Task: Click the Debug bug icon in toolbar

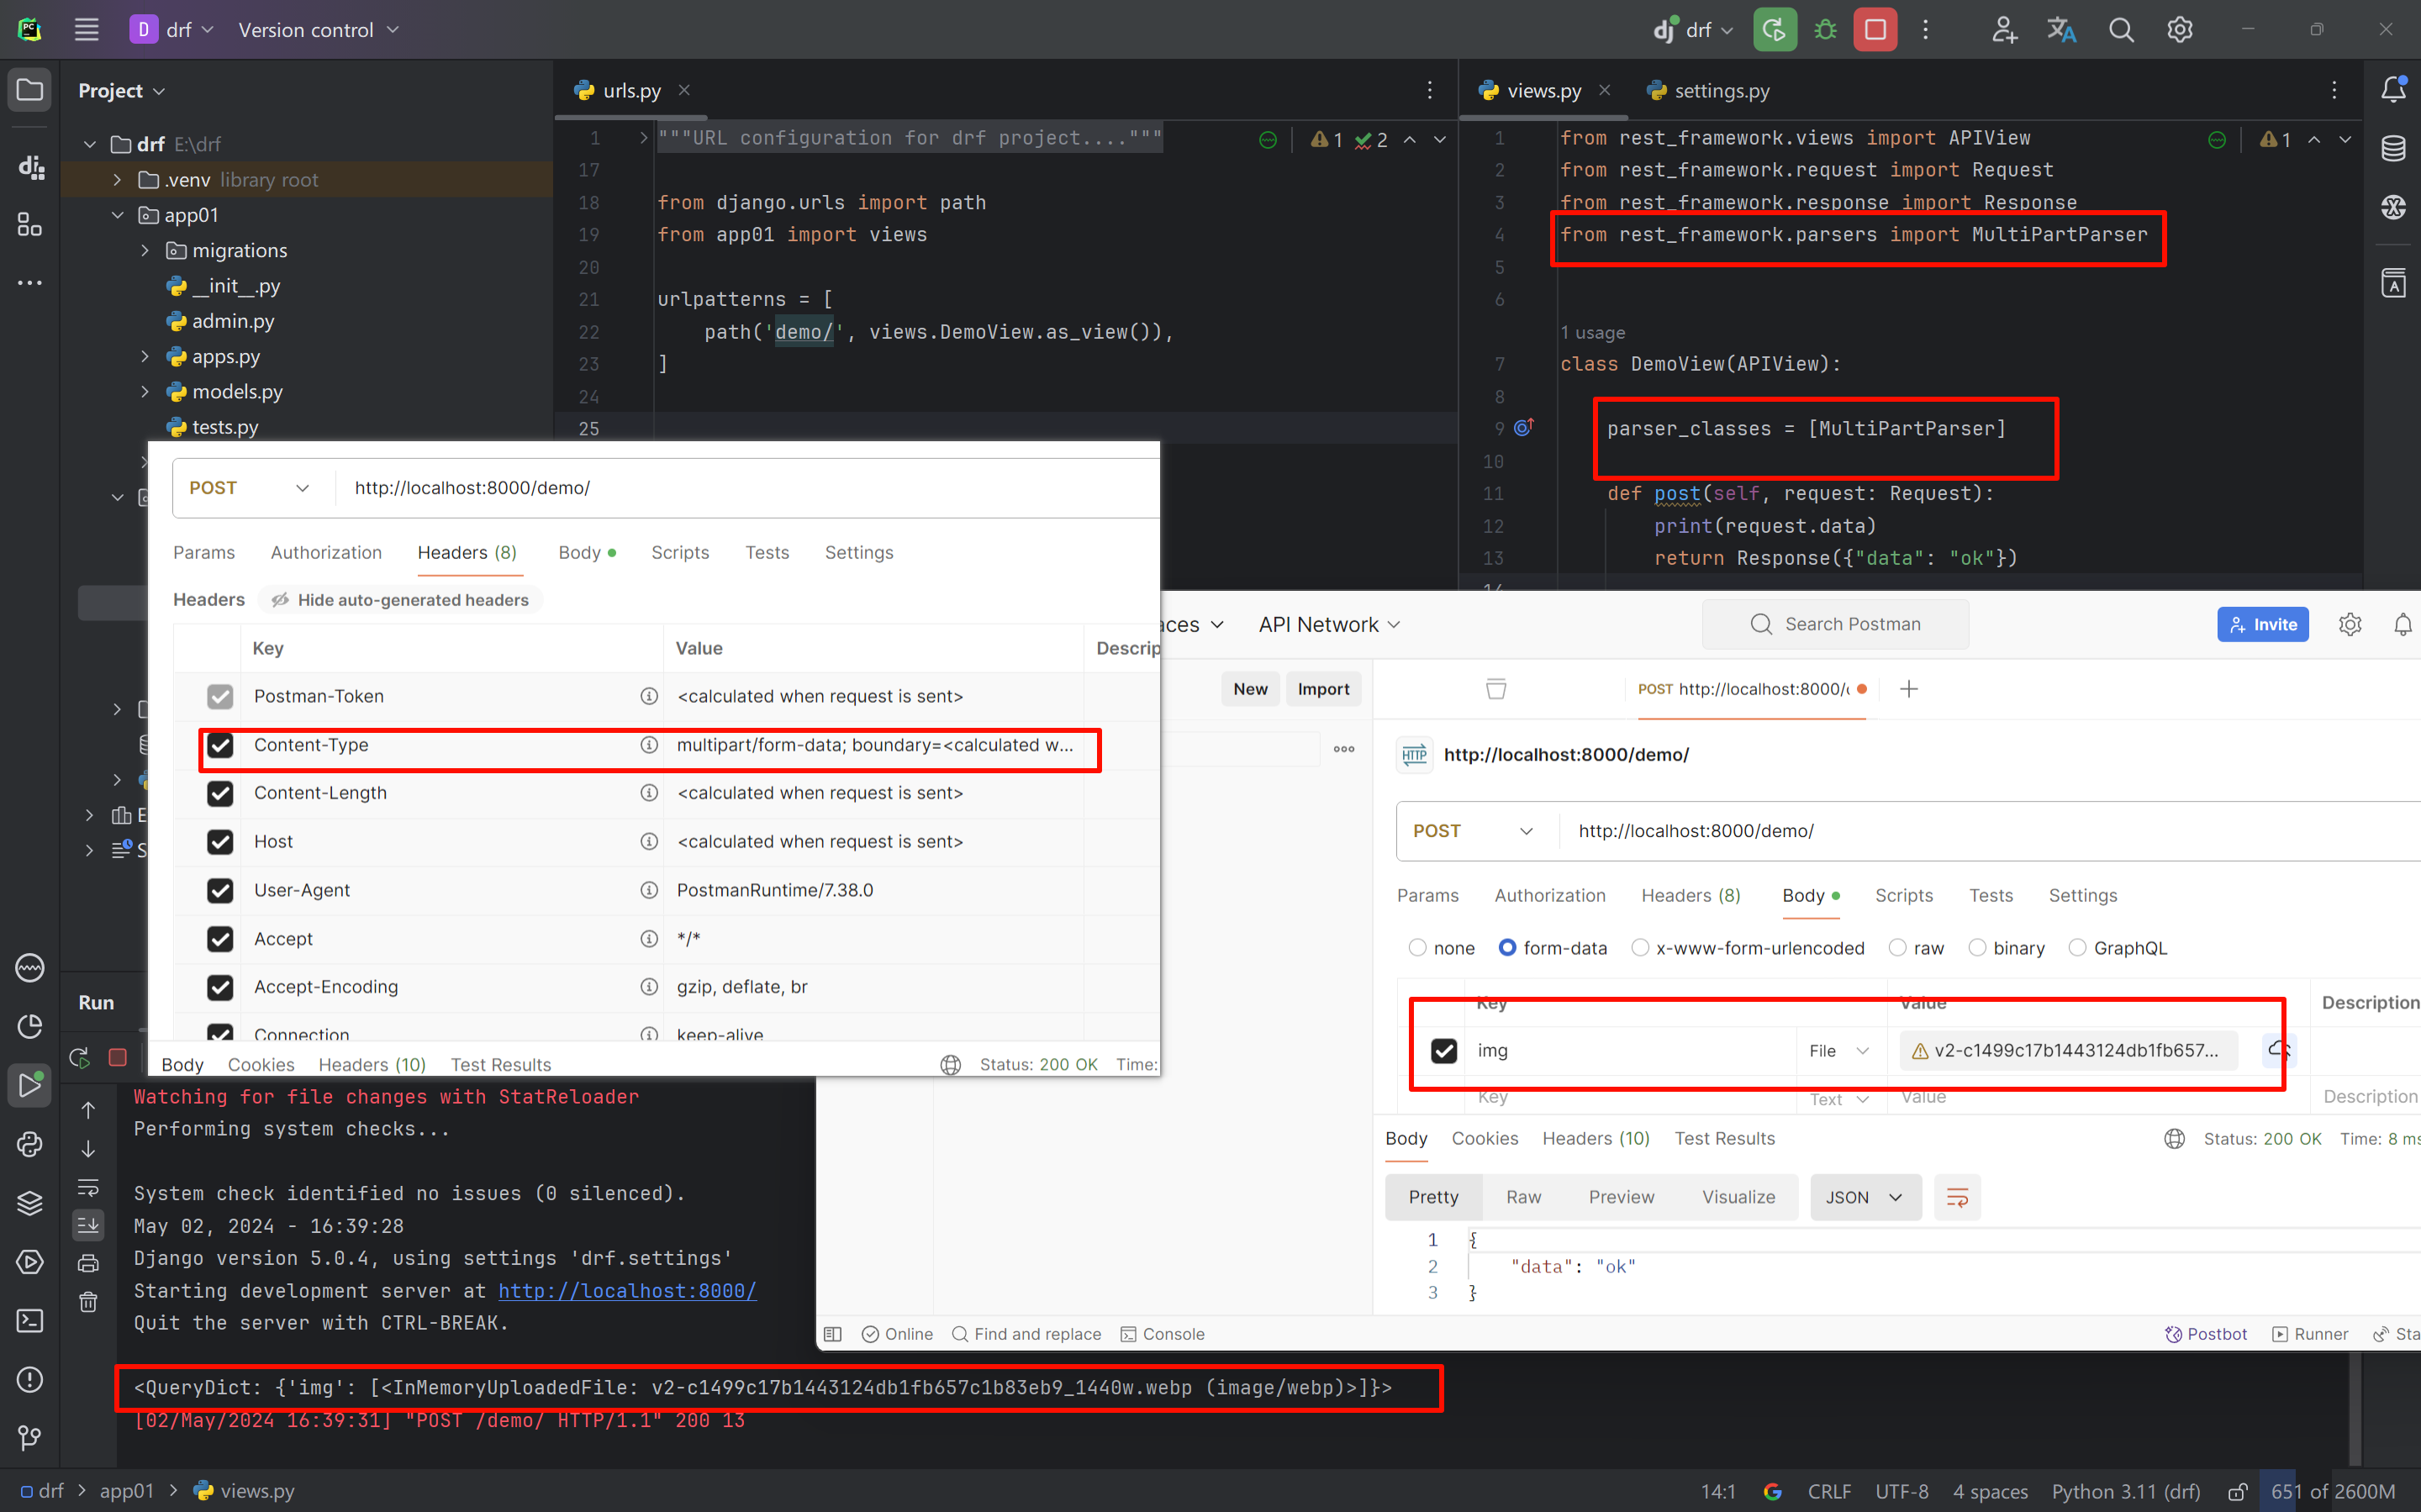Action: (1825, 30)
